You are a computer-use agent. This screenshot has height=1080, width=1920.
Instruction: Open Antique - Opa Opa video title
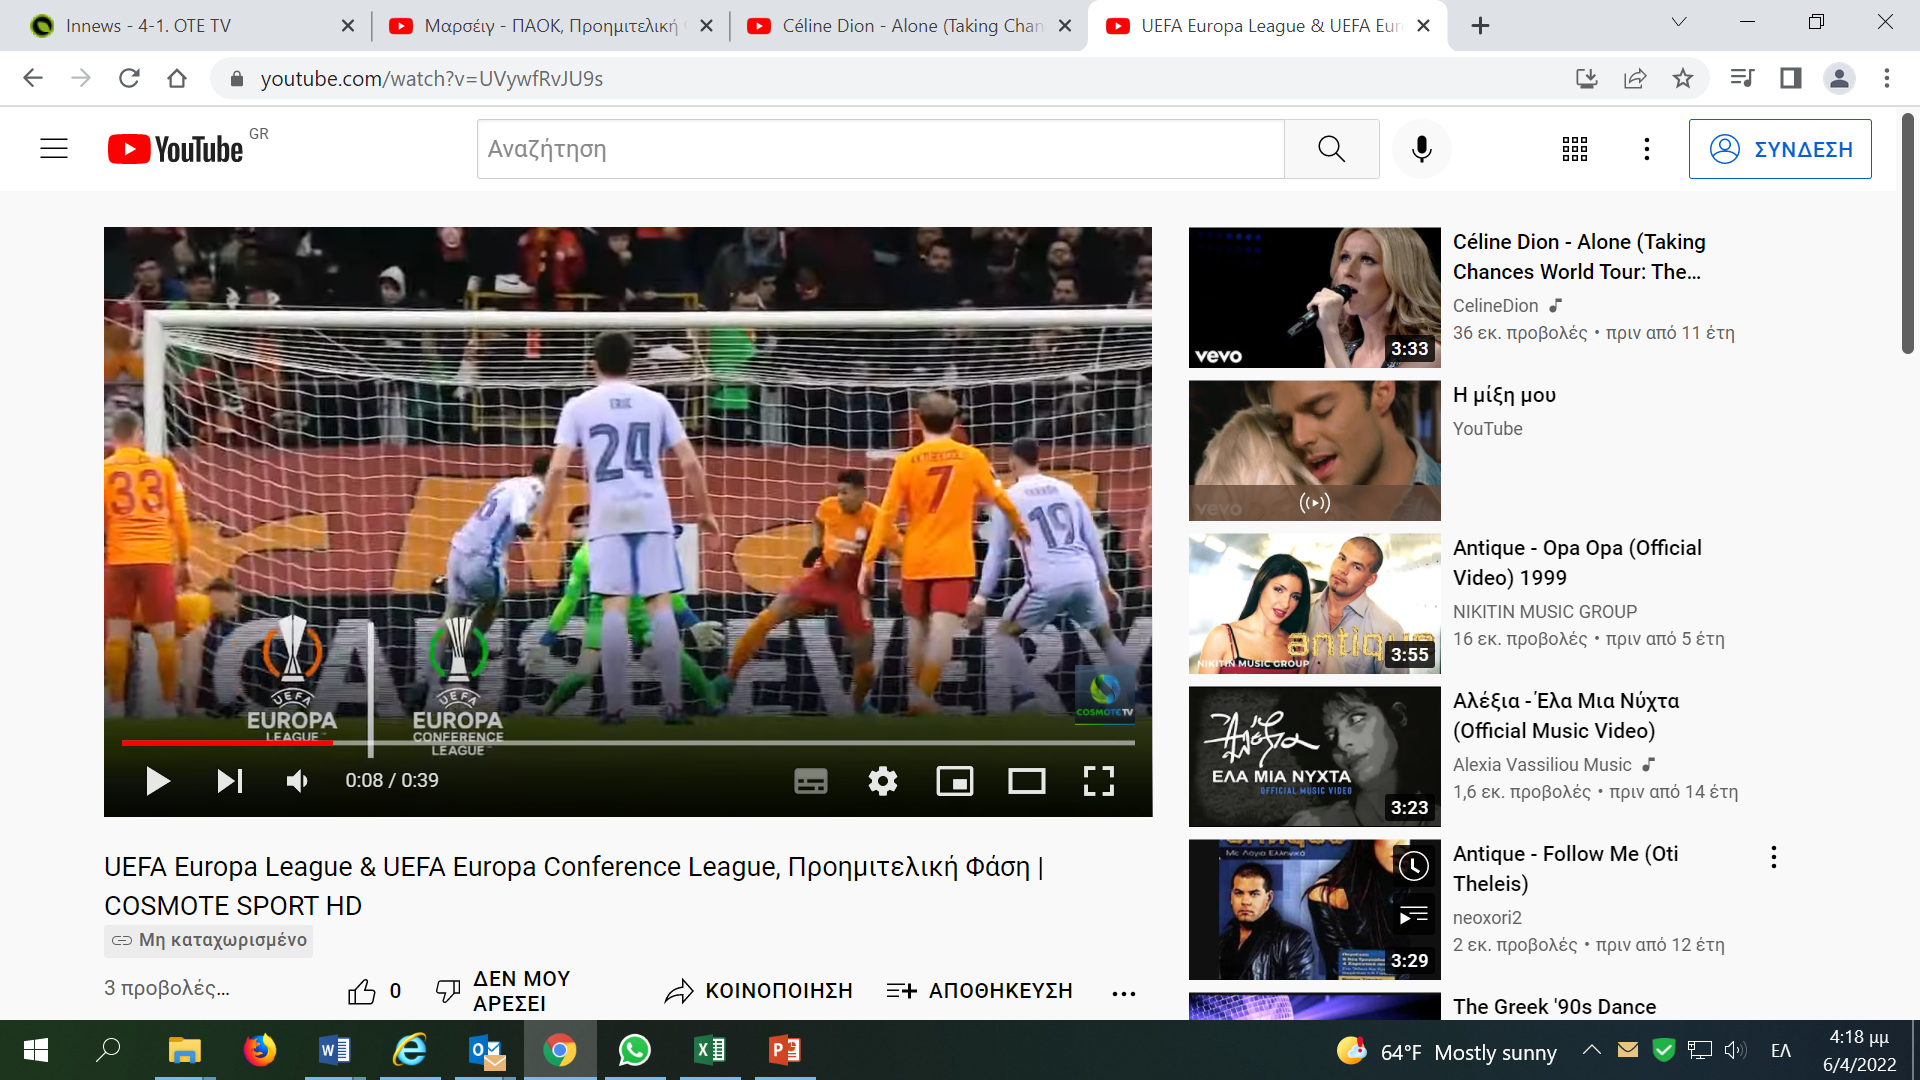1577,562
